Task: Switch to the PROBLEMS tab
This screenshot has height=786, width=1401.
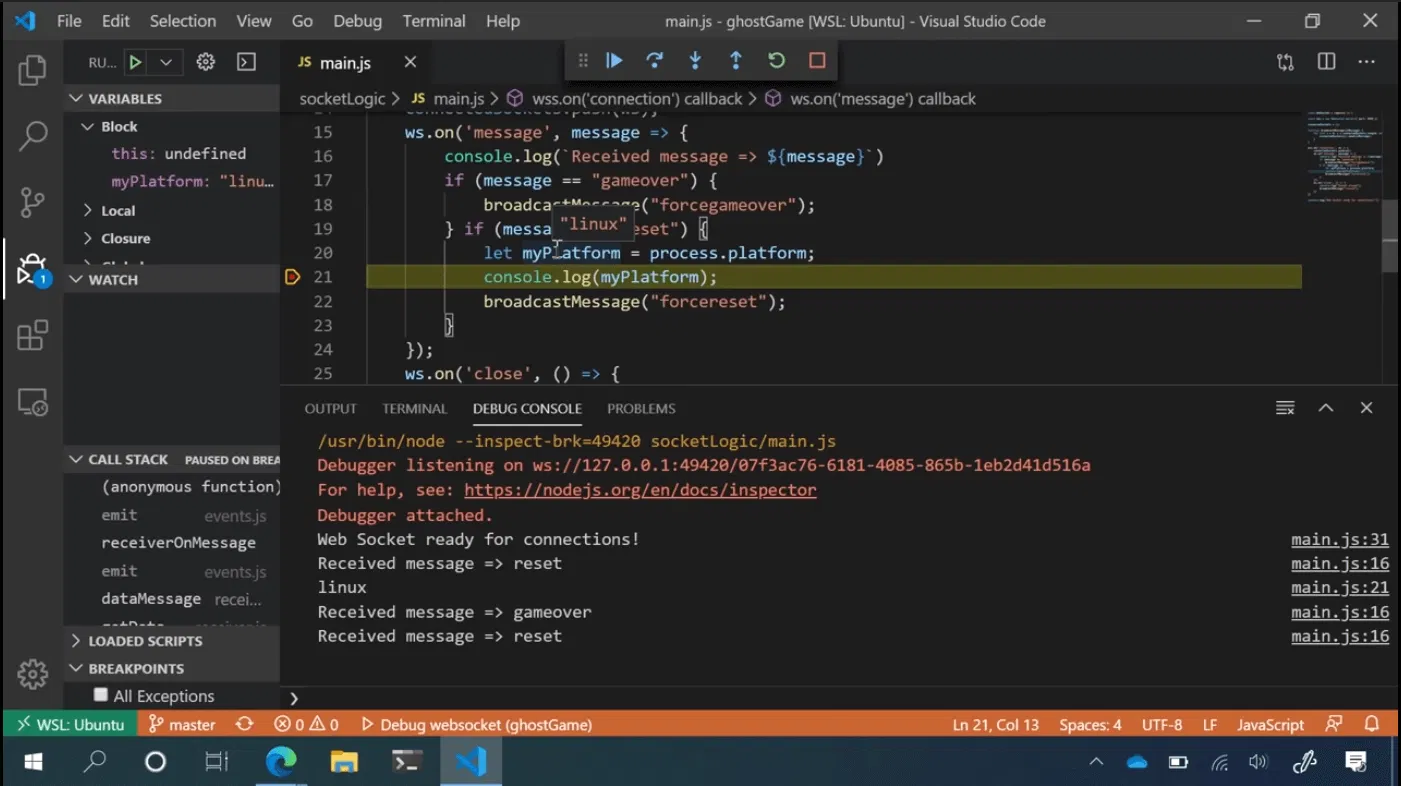Action: tap(641, 408)
